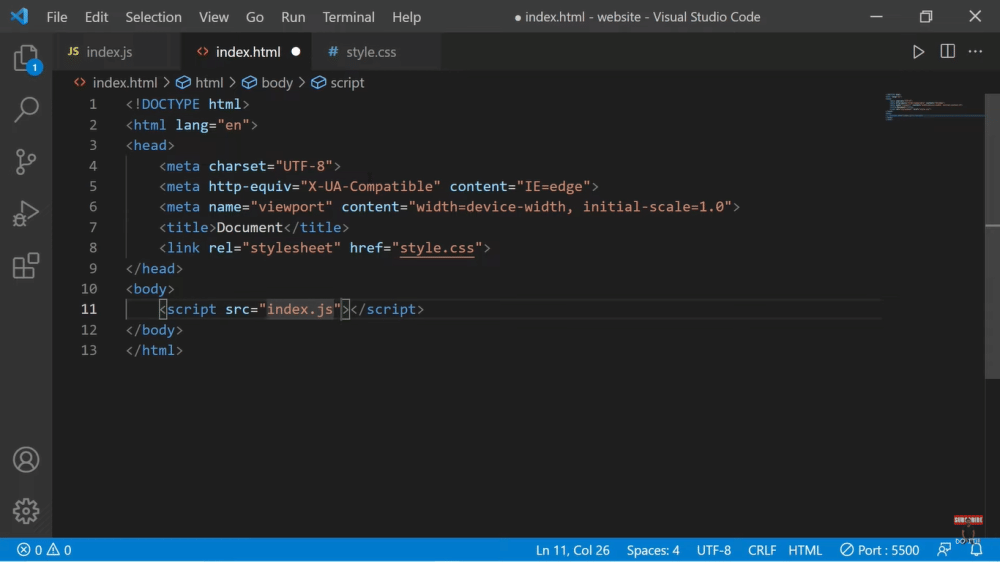This screenshot has width=1000, height=562.
Task: Click Port : 5500 in status bar
Action: tap(879, 550)
